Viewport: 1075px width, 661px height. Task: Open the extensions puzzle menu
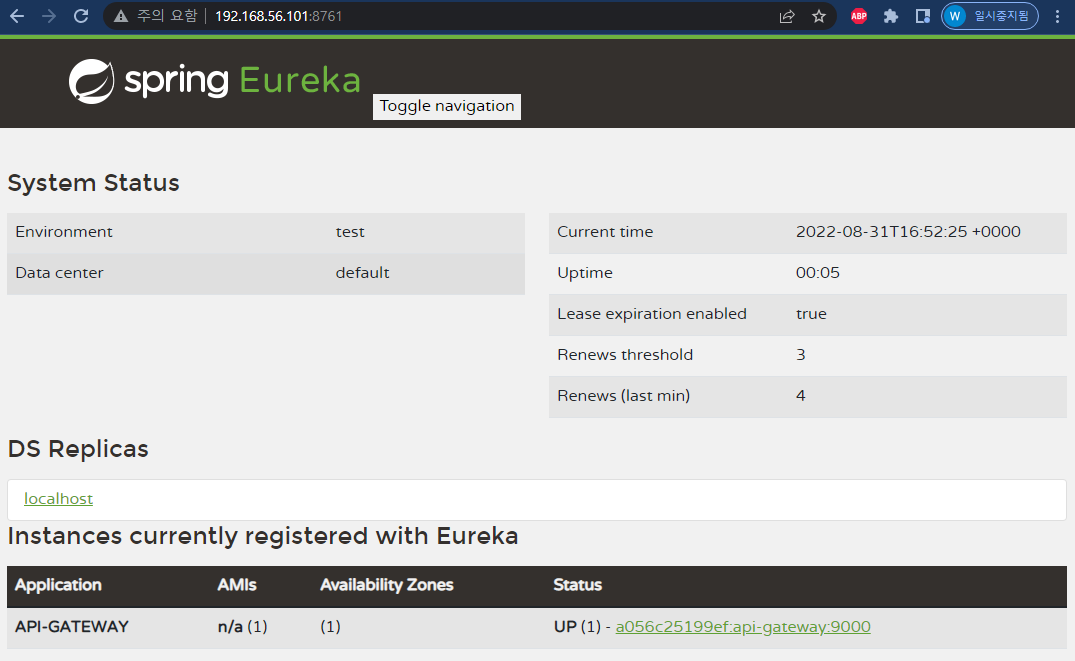click(x=891, y=16)
